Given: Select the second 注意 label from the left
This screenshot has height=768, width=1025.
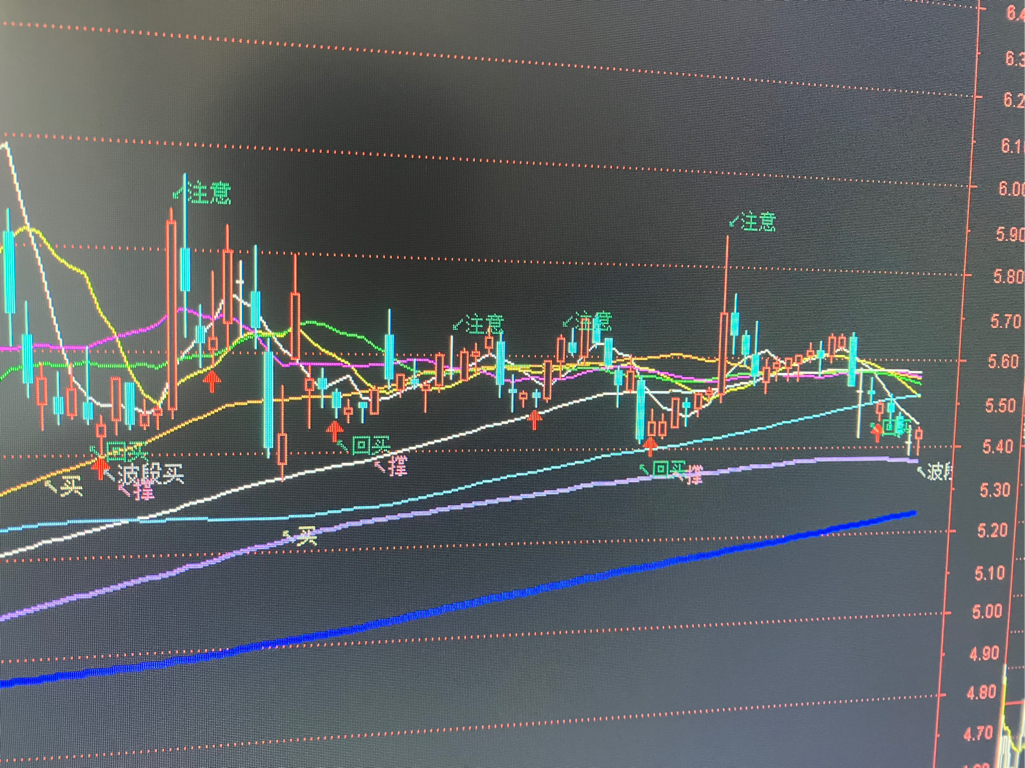Looking at the screenshot, I should click(484, 324).
